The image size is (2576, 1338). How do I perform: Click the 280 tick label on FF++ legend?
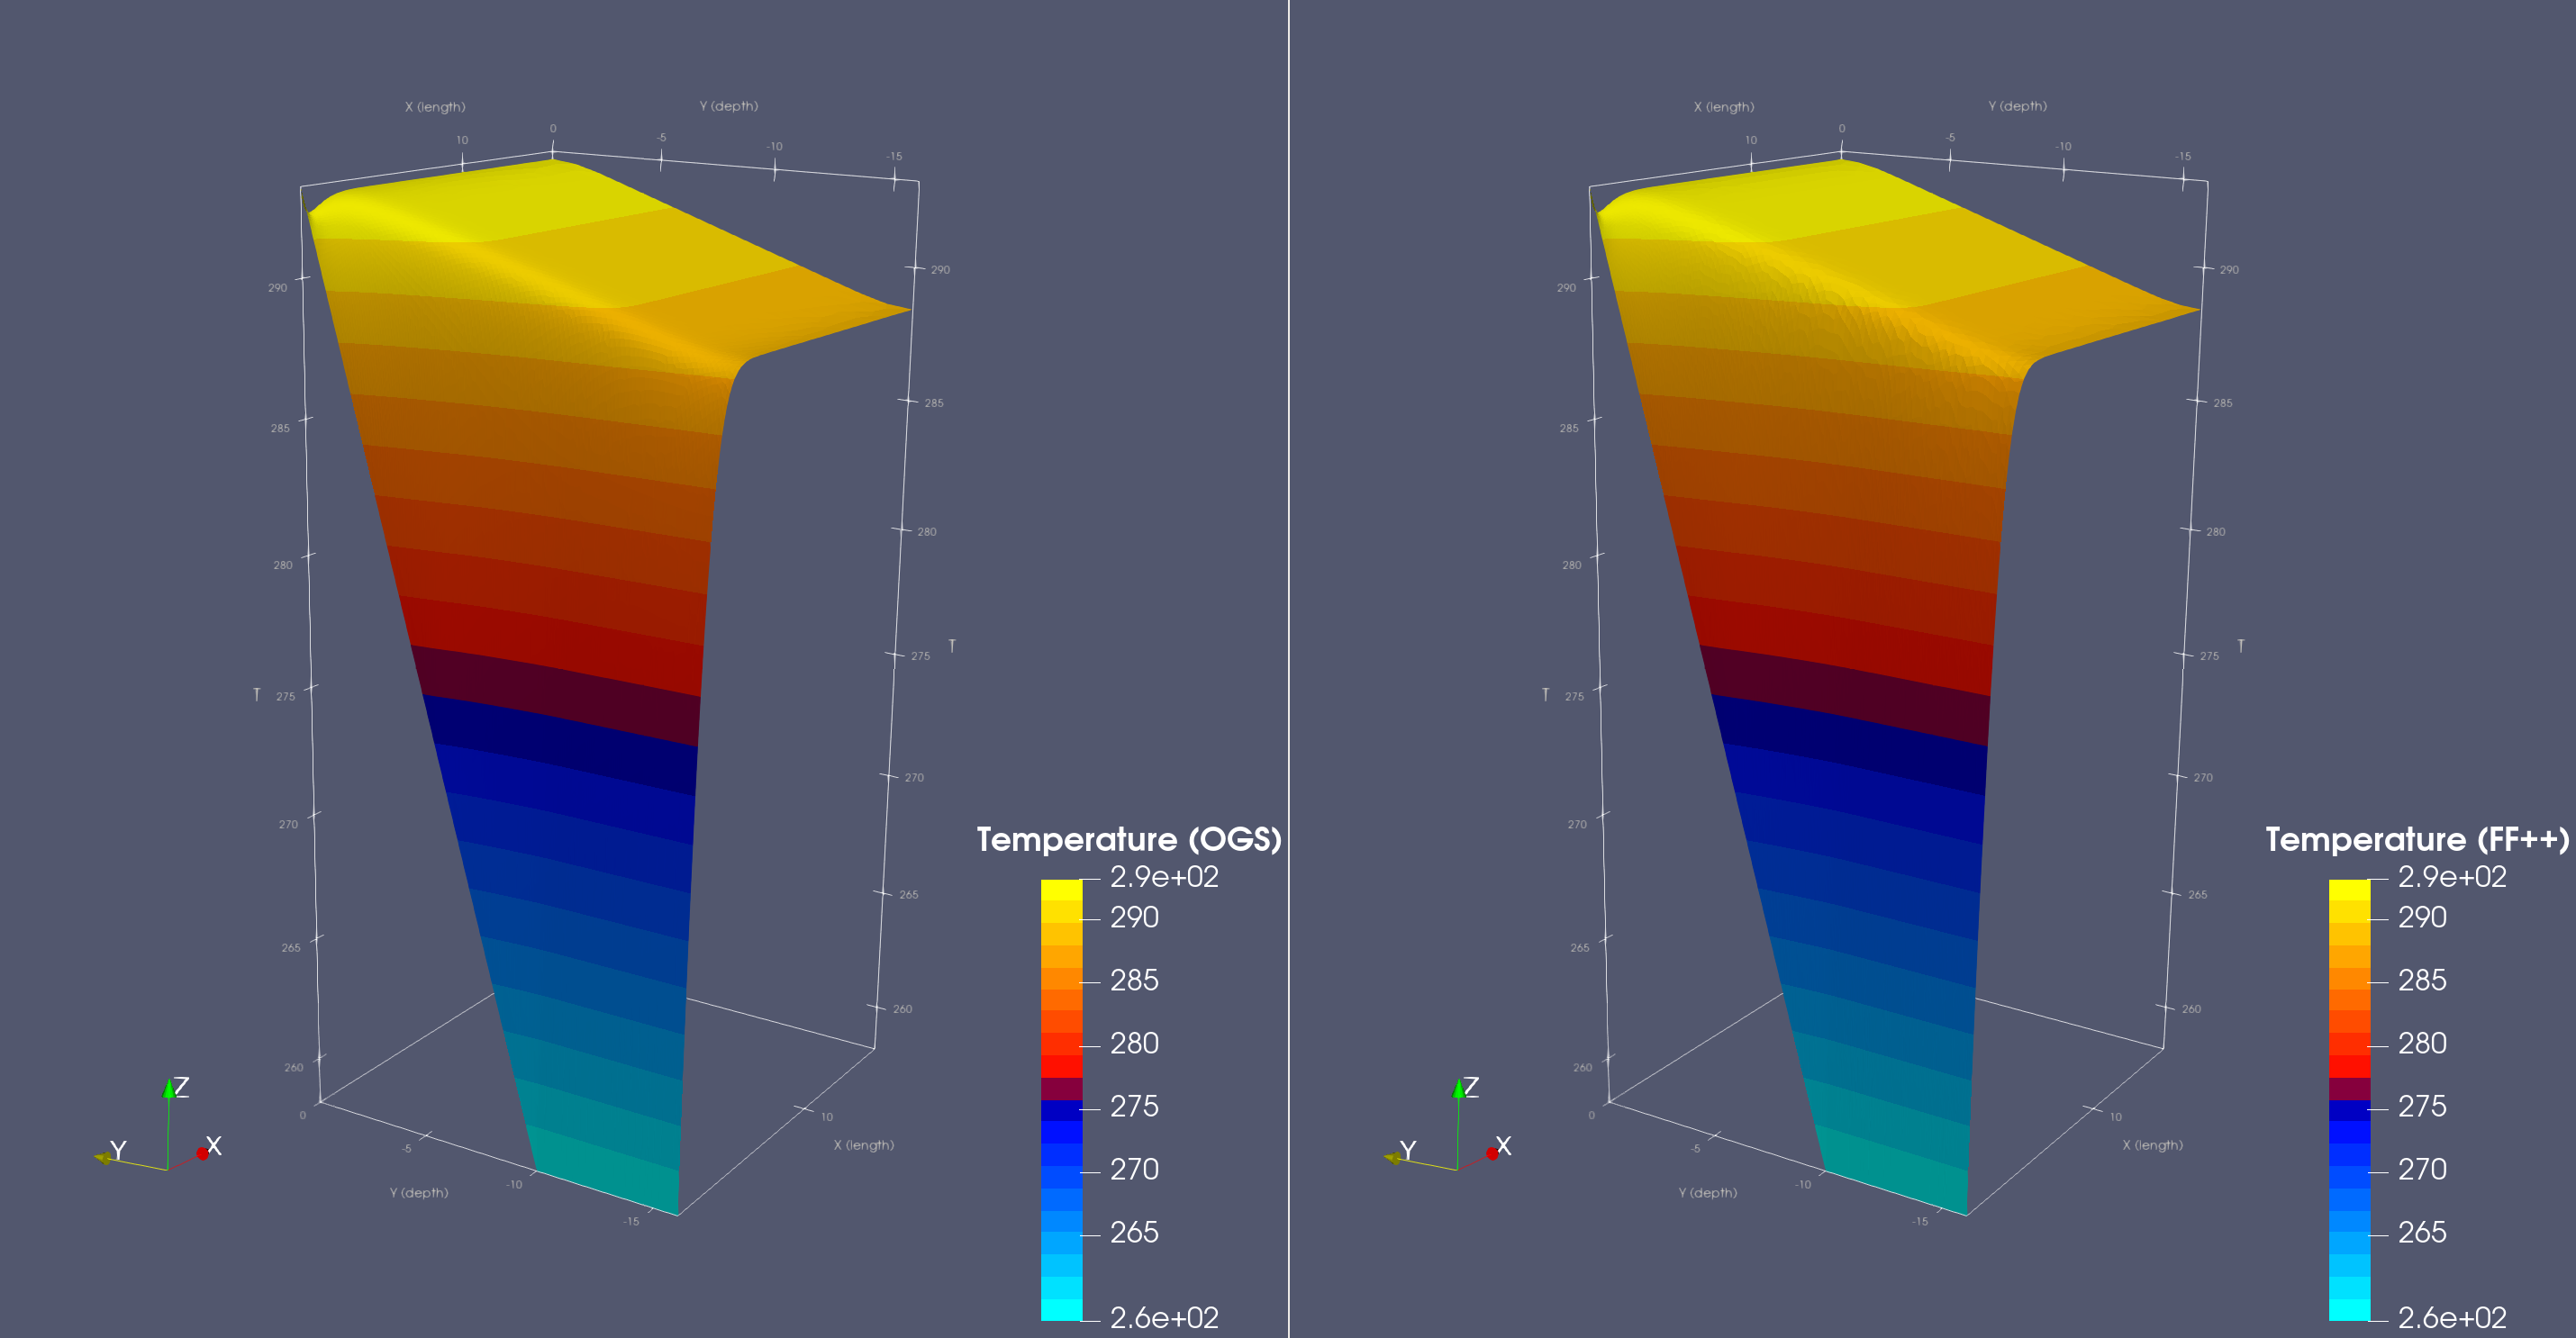click(x=2422, y=1043)
